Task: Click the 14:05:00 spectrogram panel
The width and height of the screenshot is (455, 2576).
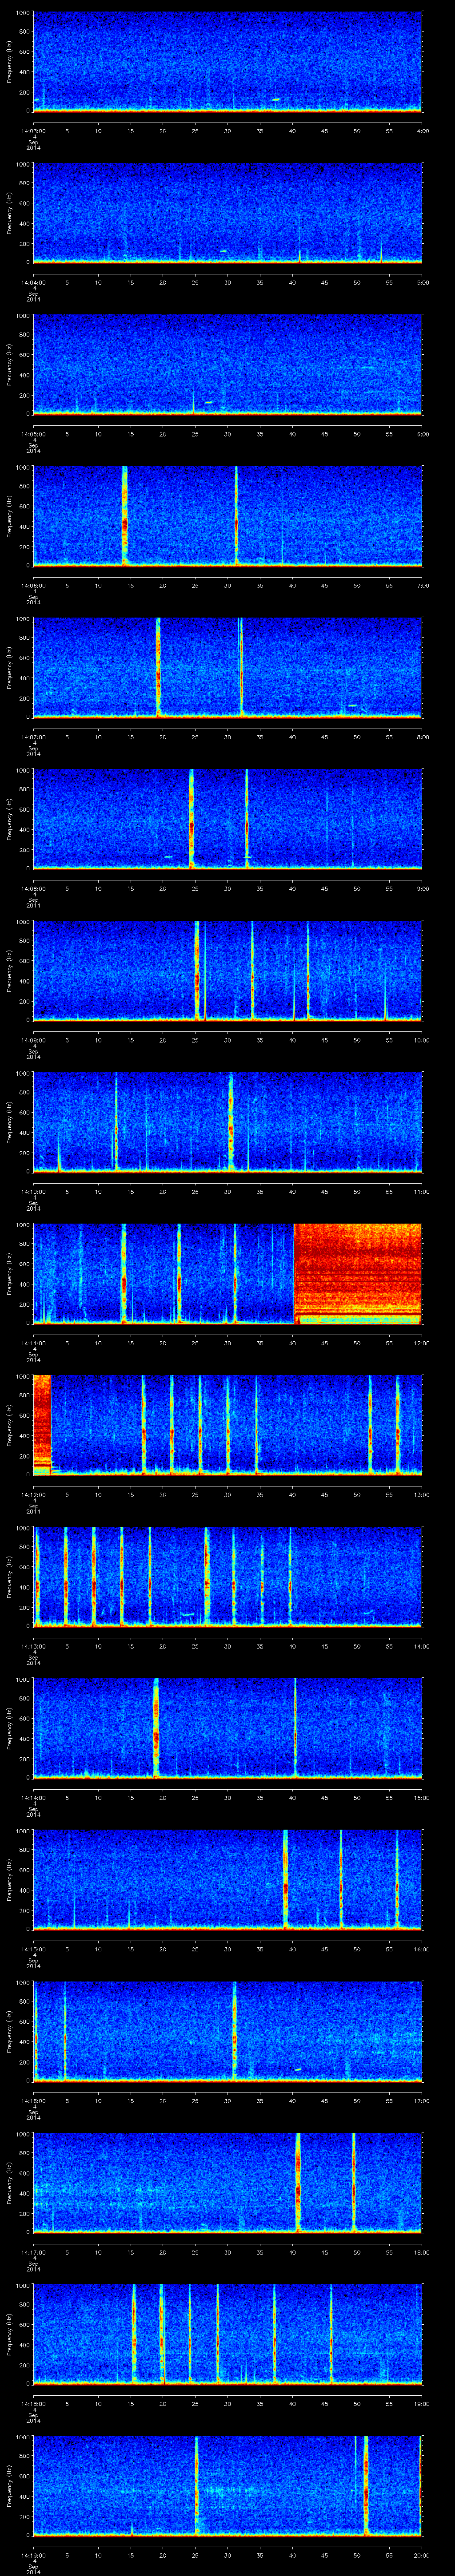Action: coord(228,363)
